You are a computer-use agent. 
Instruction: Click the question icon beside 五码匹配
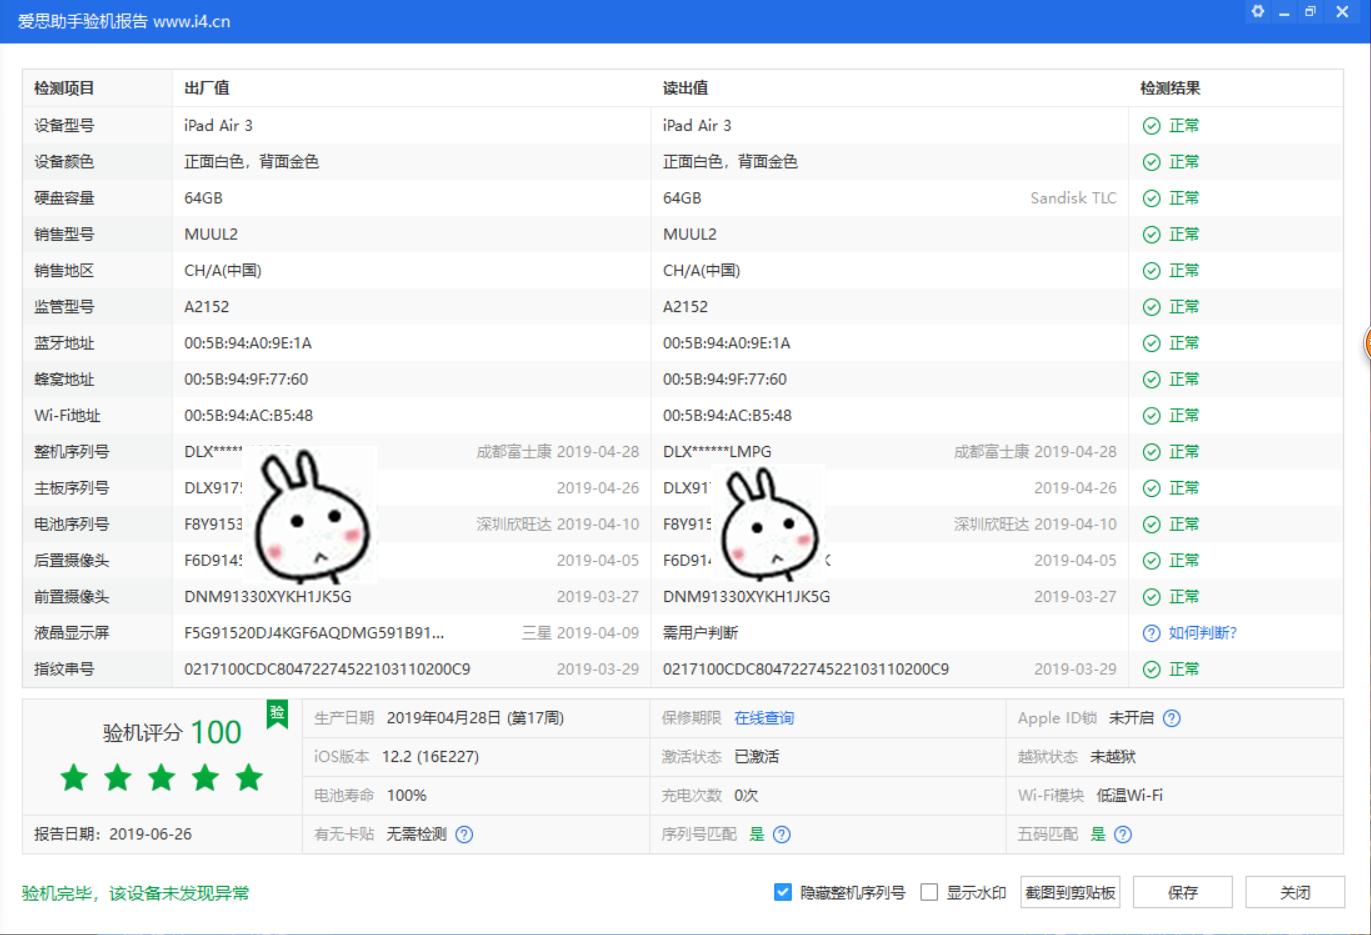coord(1123,834)
